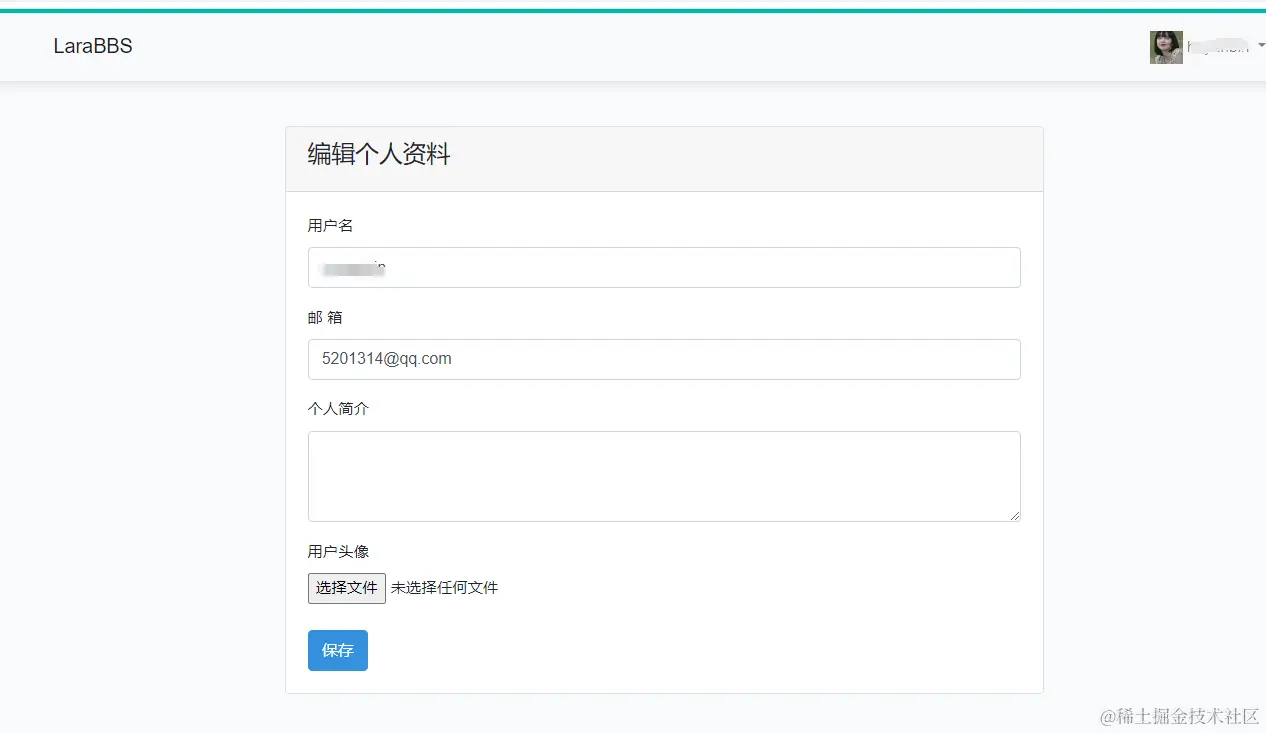
Task: Click the 保存 button
Action: (x=338, y=650)
